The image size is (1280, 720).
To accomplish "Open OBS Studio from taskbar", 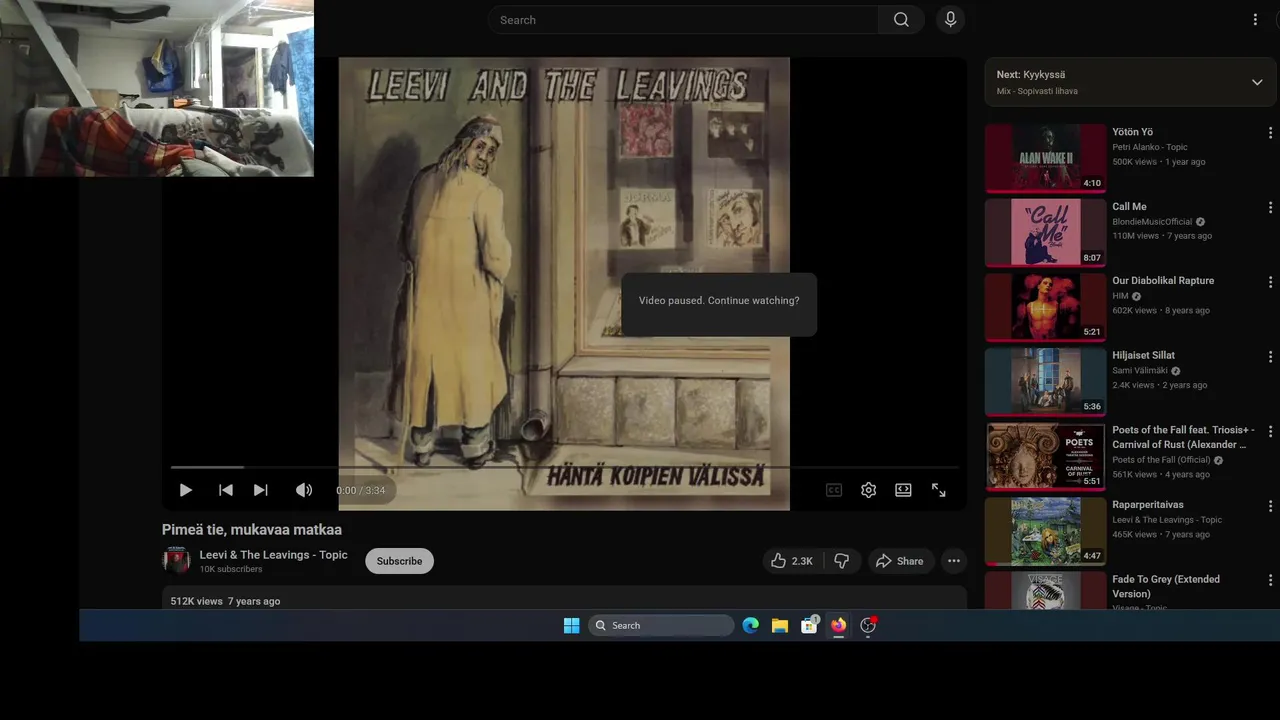I will point(868,625).
